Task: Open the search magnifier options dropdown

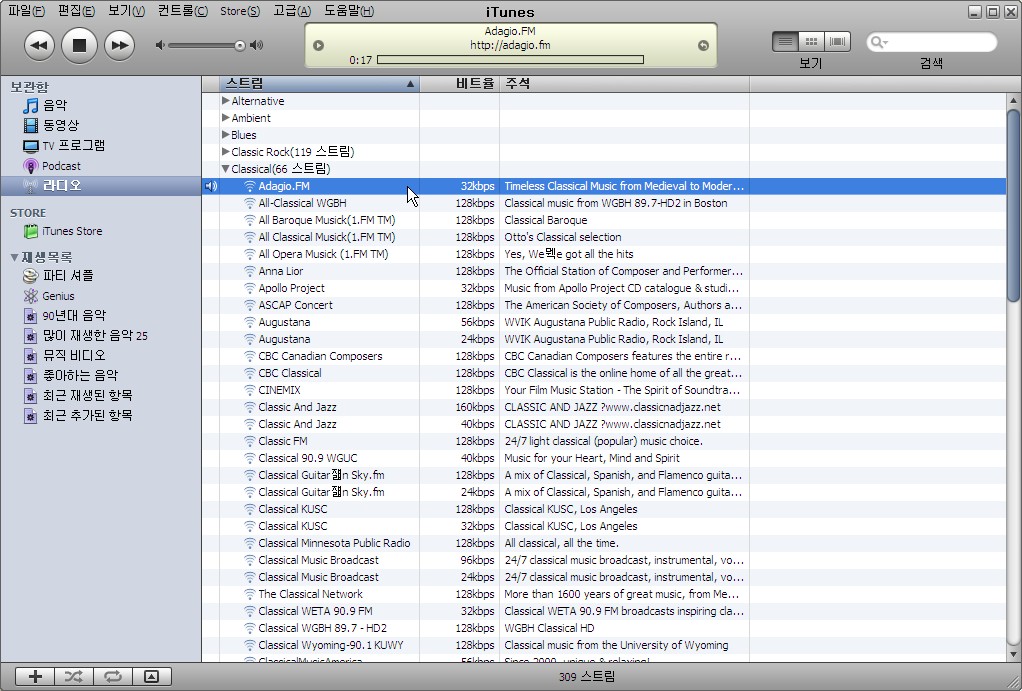Action: pos(879,42)
